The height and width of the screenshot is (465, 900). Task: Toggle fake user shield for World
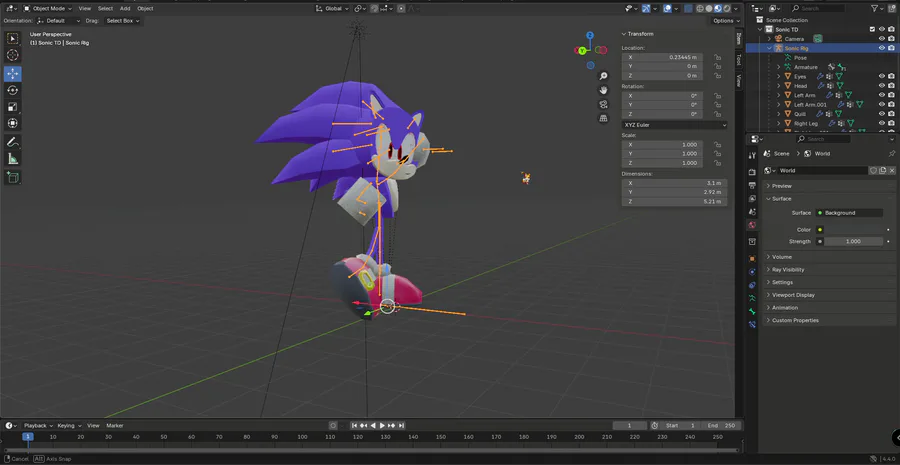874,170
